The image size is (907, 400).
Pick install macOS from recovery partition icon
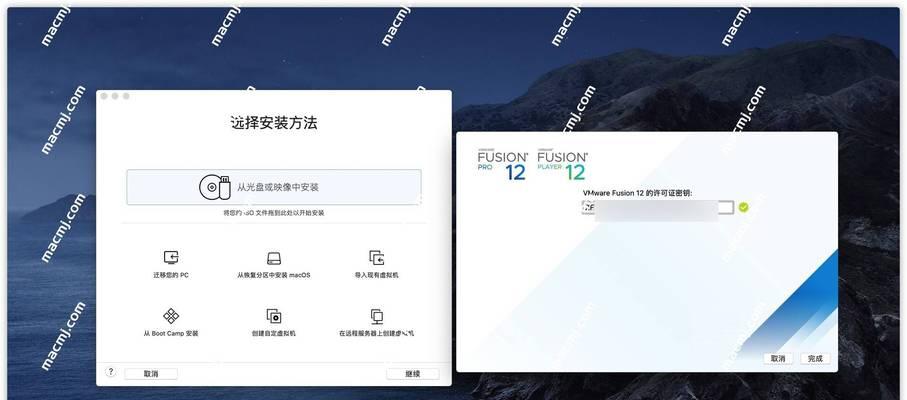[274, 258]
